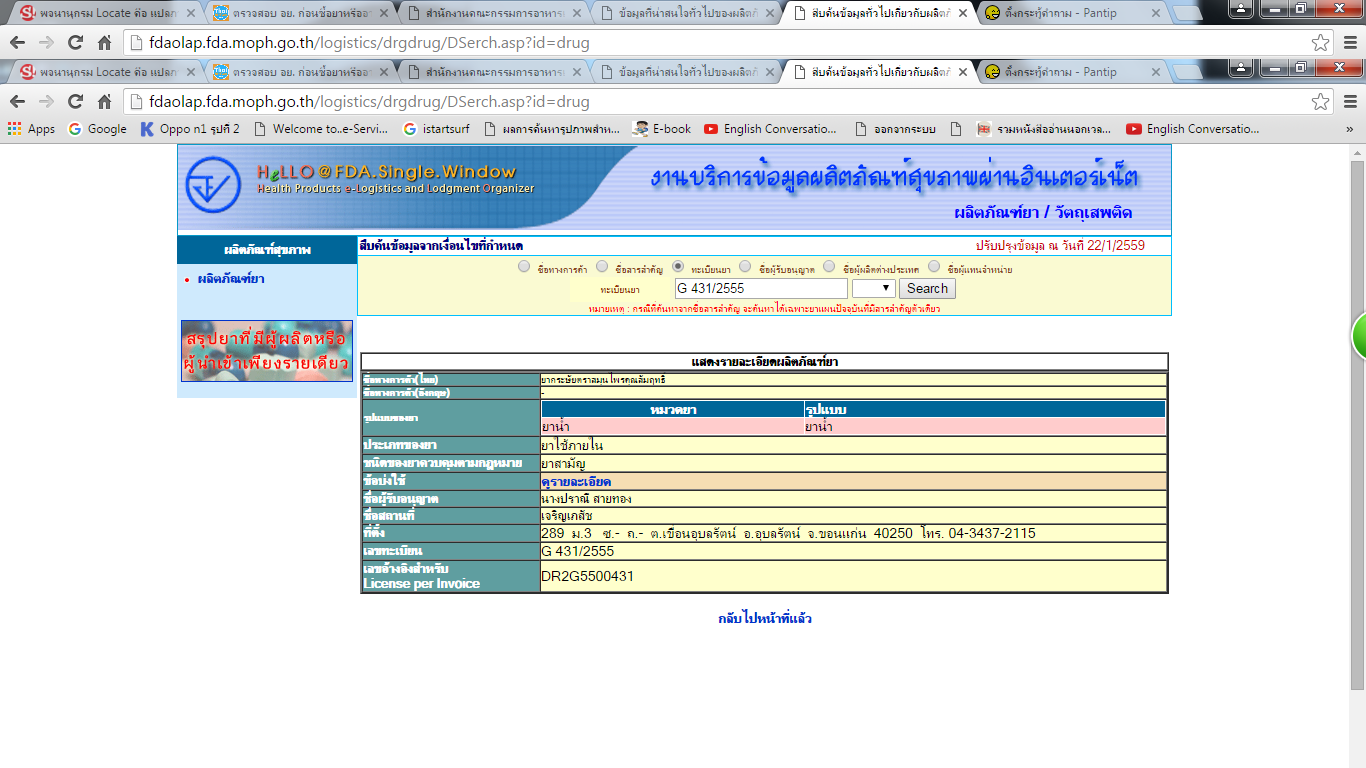Close the ข้อมูลที่น่าสนใจ tab in the lower strip

(x=770, y=72)
